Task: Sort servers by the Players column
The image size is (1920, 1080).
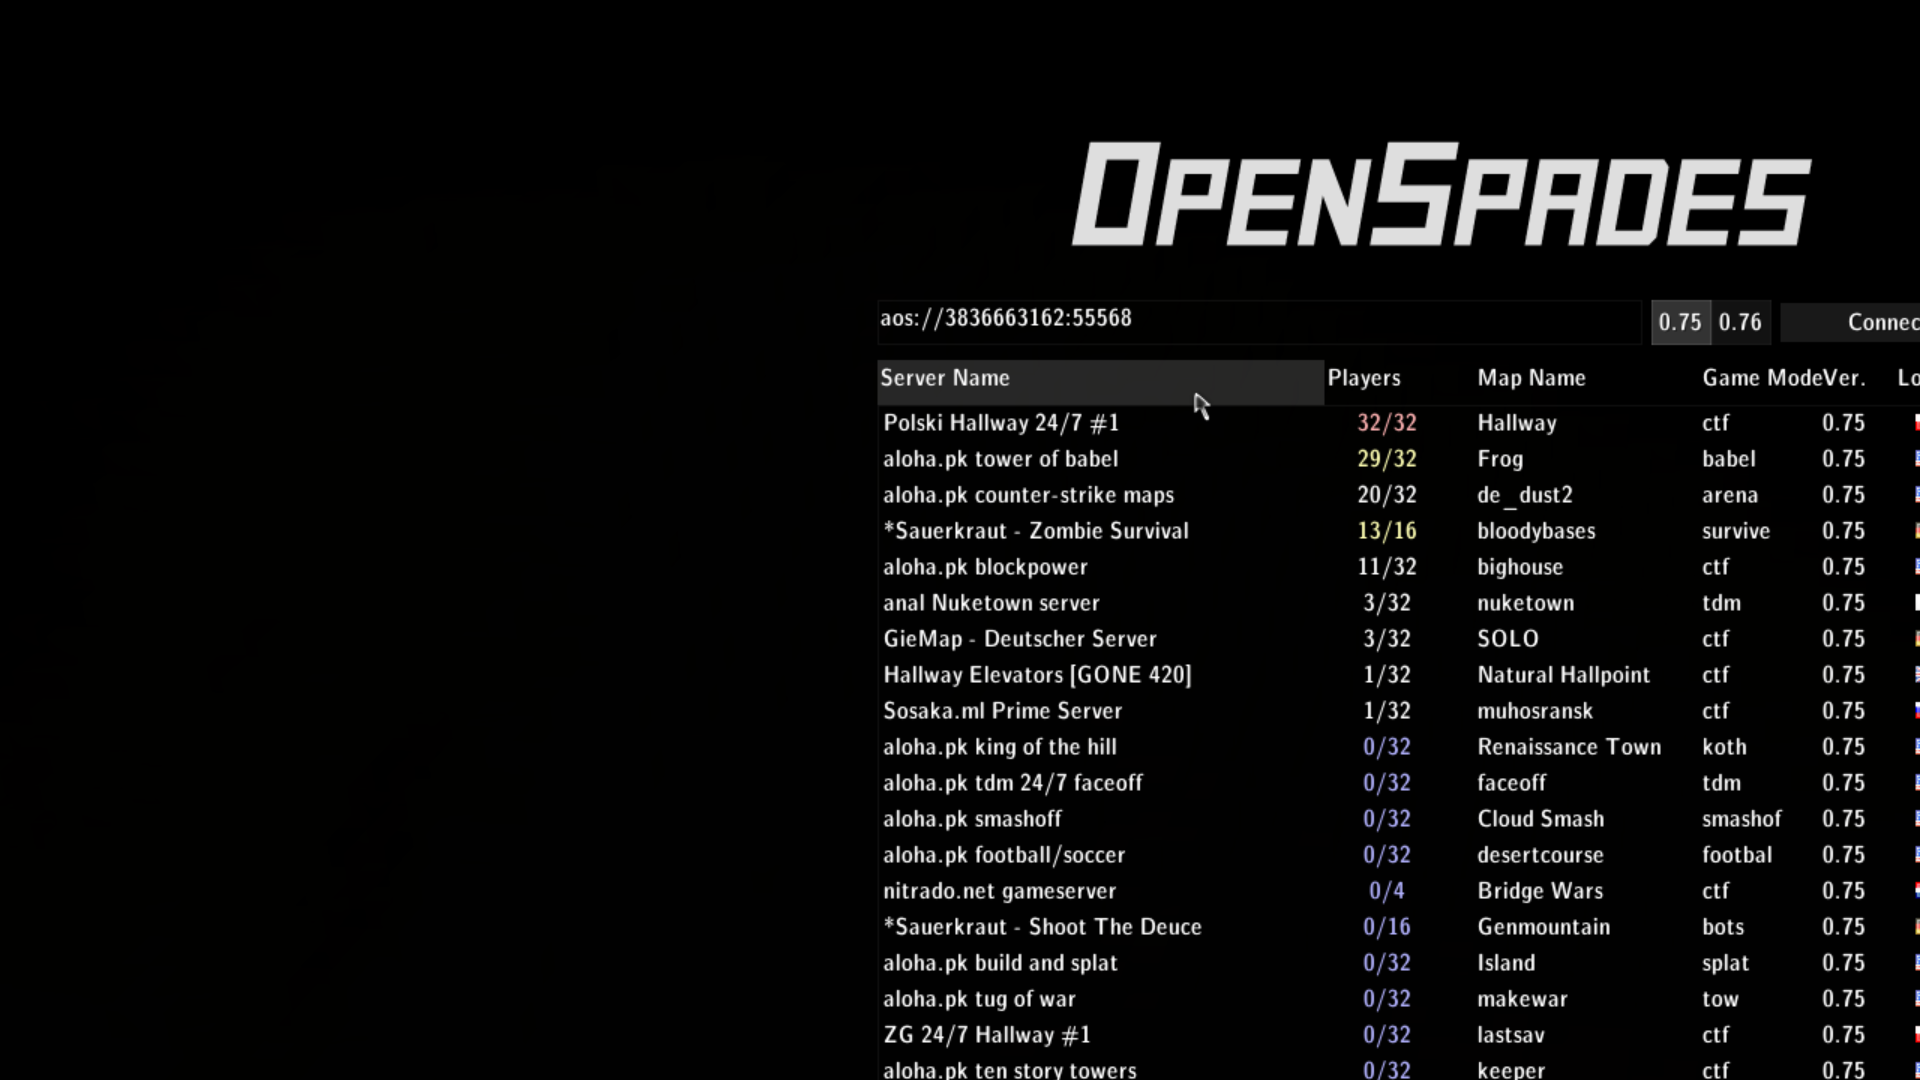Action: (x=1364, y=378)
